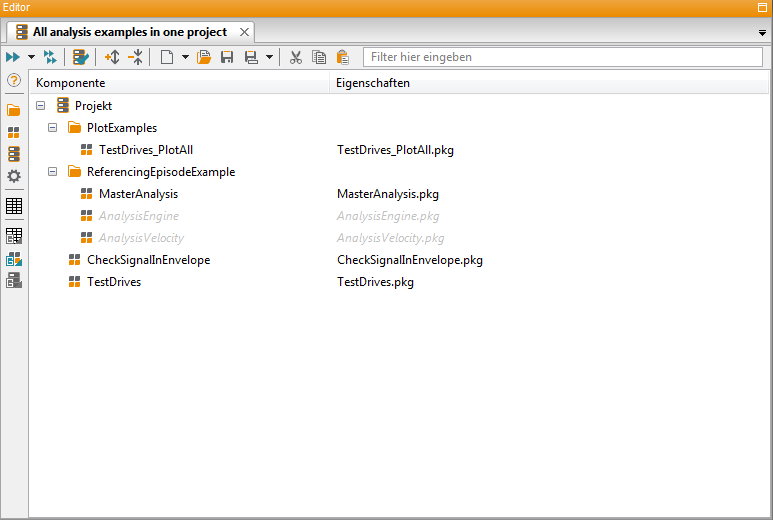The width and height of the screenshot is (773, 520).
Task: Cut the selection using the scissors icon
Action: (x=296, y=57)
